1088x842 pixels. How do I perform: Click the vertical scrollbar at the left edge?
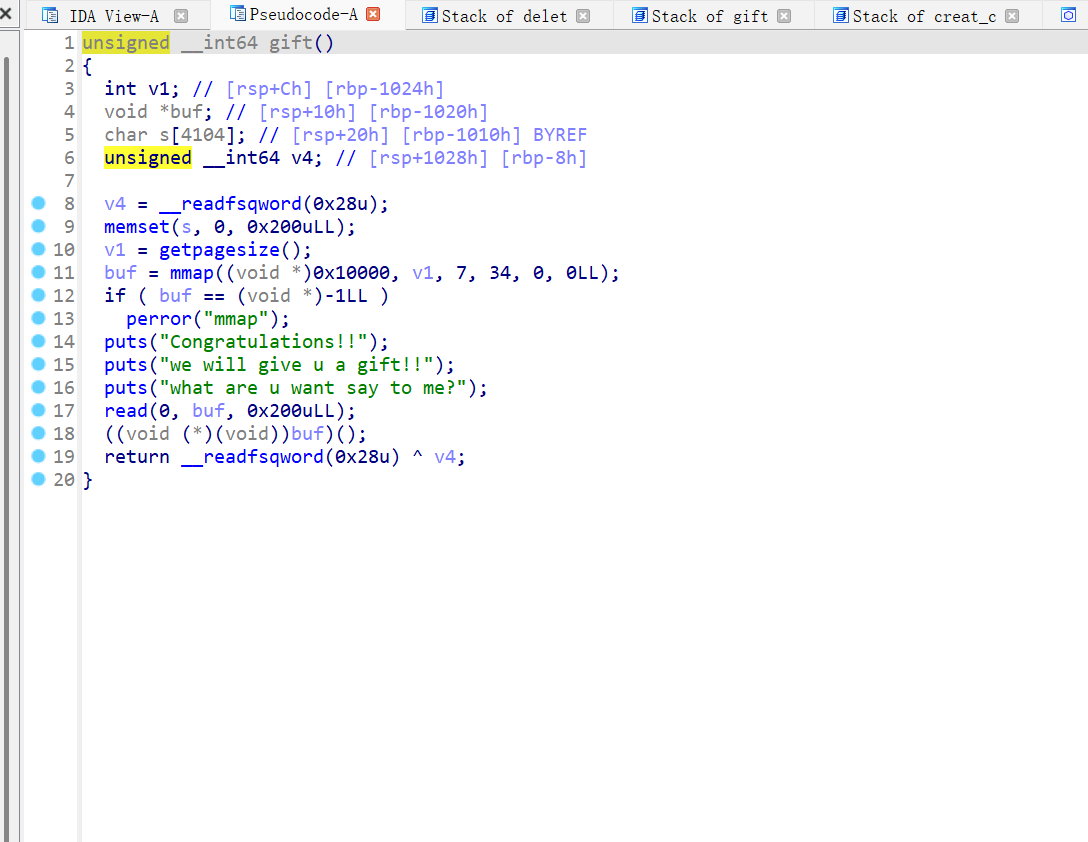(8, 400)
